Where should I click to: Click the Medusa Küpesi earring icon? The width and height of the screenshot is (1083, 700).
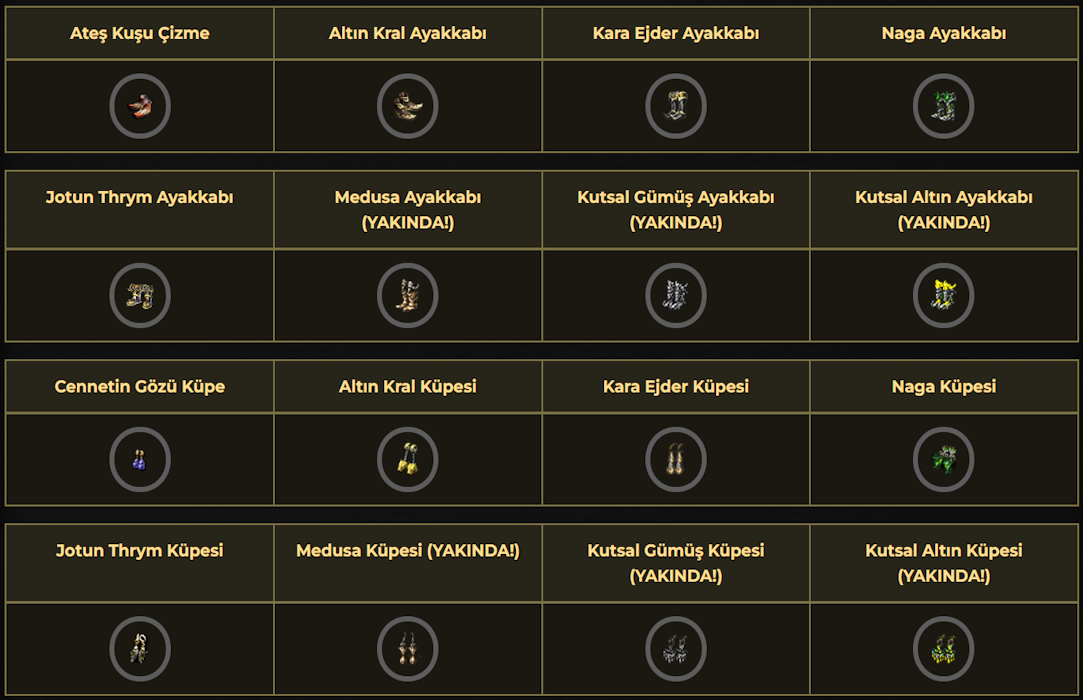408,648
